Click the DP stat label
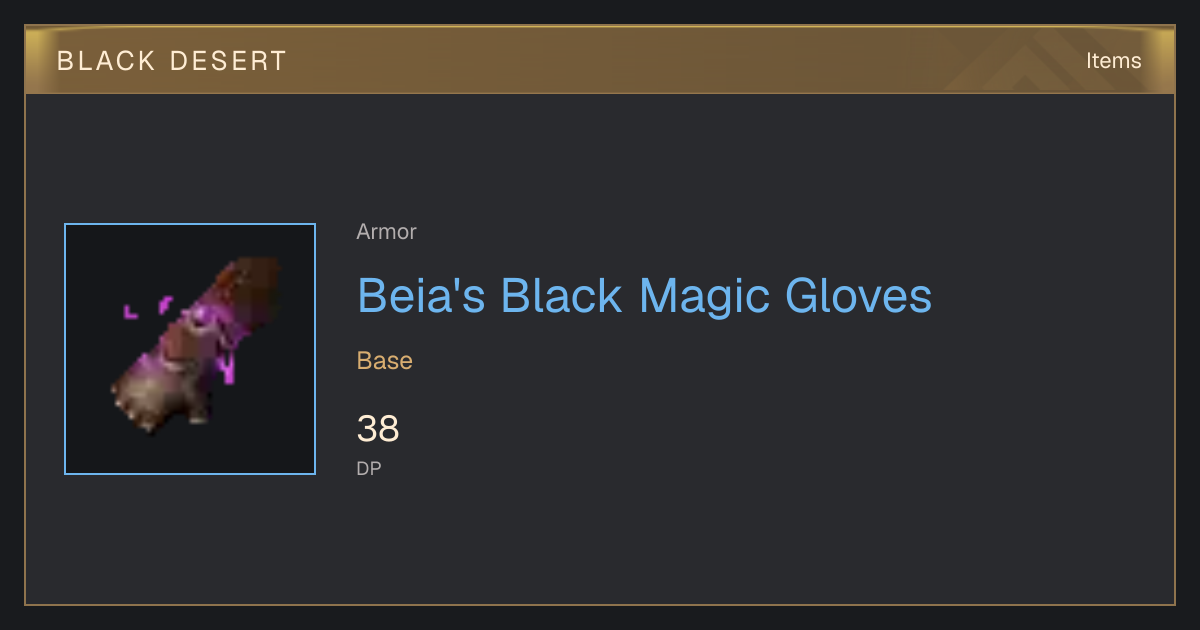This screenshot has width=1200, height=630. coord(369,468)
